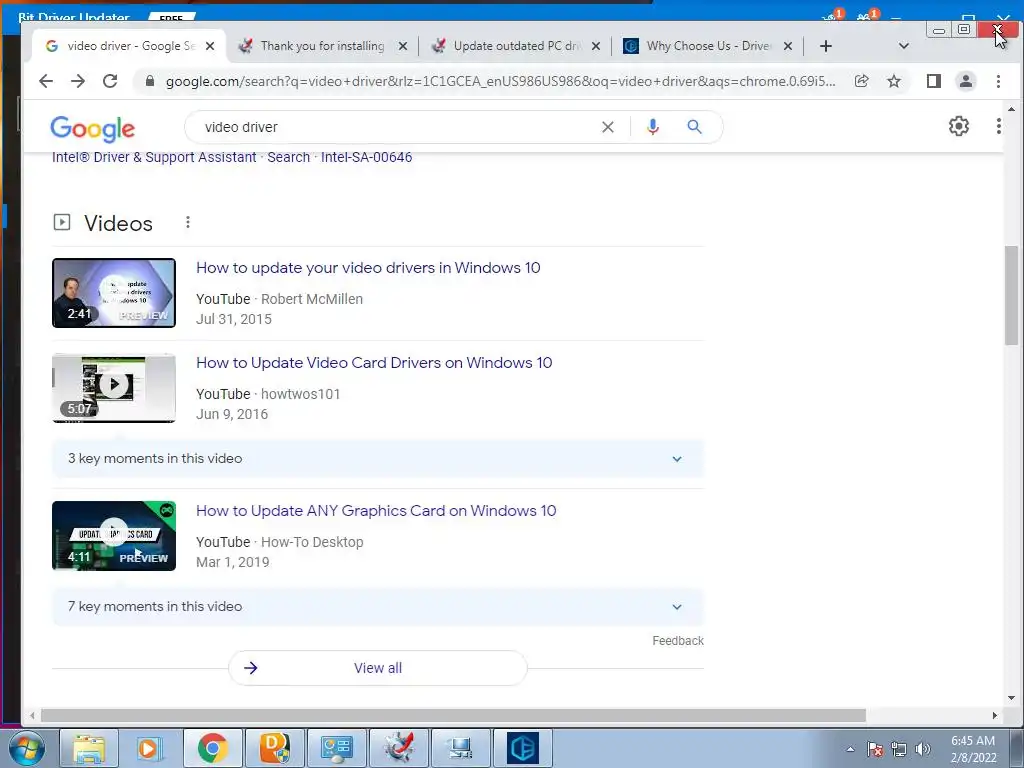Open How to Update Video Card Drivers link
Viewport: 1024px width, 768px height.
(x=374, y=363)
